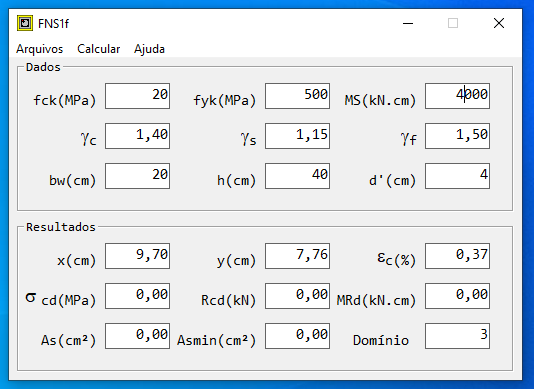Select the γf coefficient field
534x389 pixels.
tap(457, 136)
